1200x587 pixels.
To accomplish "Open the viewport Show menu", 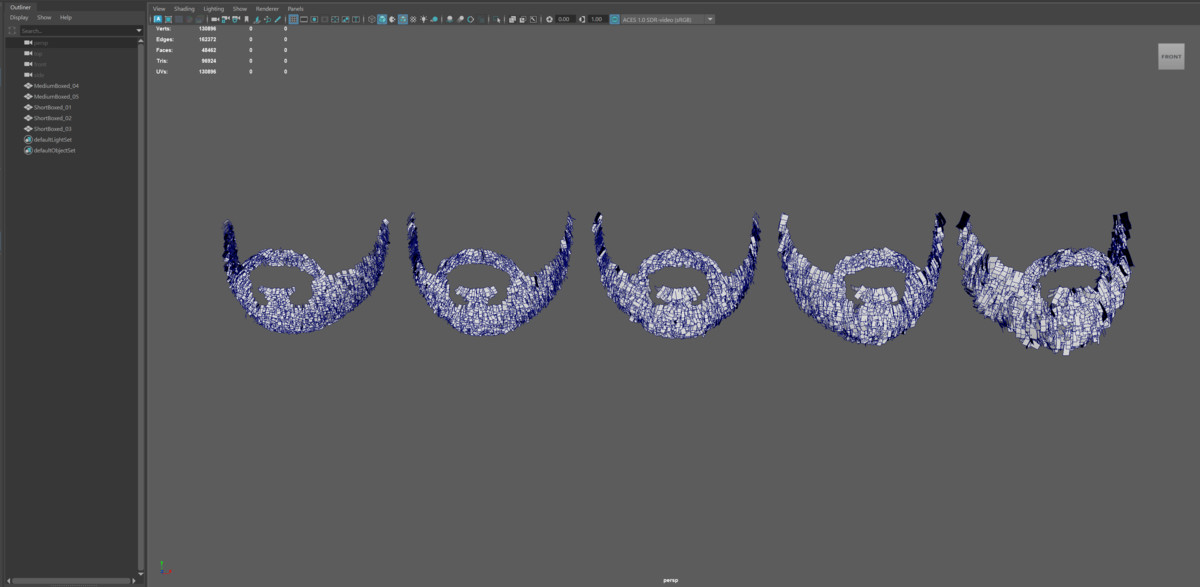I will coord(240,8).
